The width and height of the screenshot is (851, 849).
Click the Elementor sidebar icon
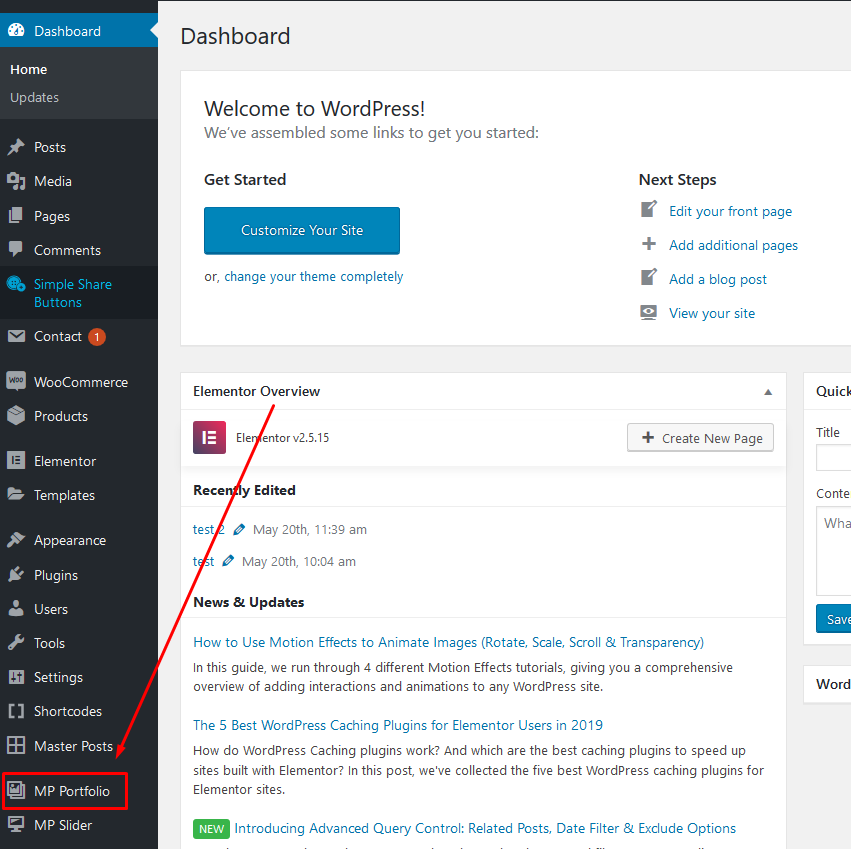point(16,461)
